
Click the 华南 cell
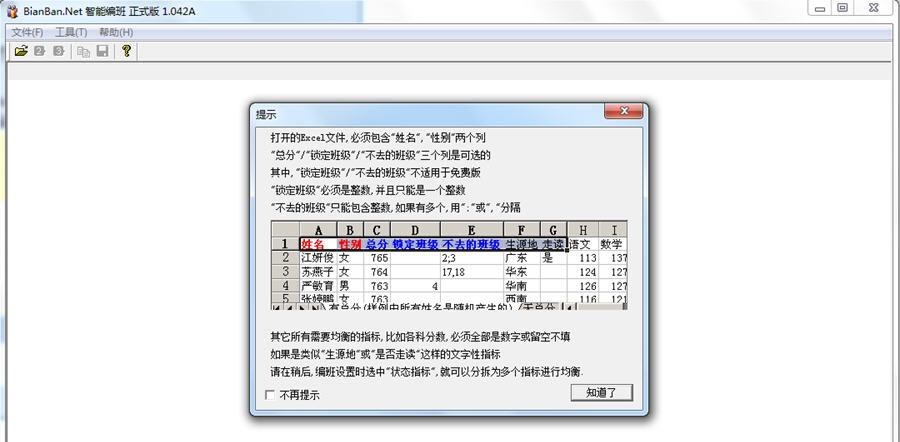(x=522, y=285)
